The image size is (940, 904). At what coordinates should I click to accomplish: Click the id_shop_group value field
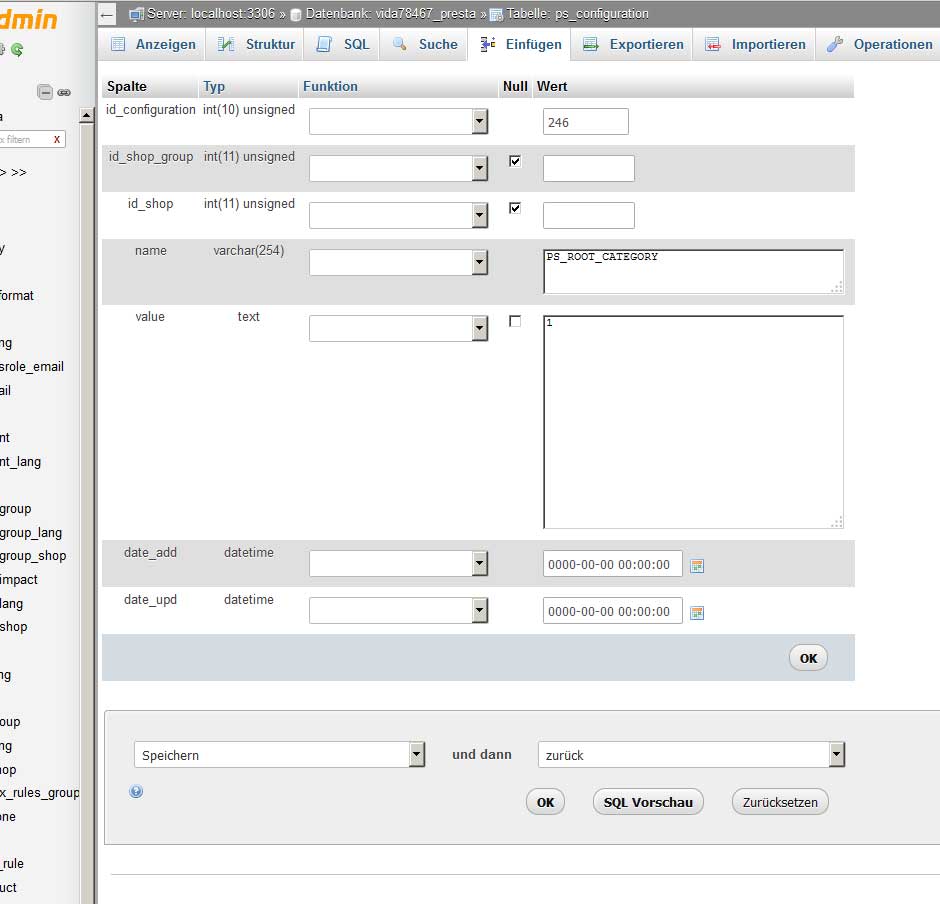589,168
